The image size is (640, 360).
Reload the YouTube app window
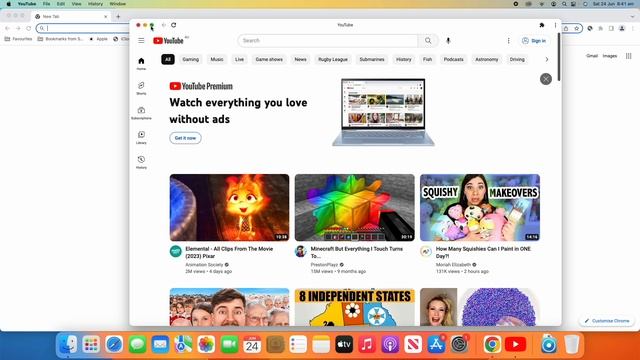click(x=173, y=25)
